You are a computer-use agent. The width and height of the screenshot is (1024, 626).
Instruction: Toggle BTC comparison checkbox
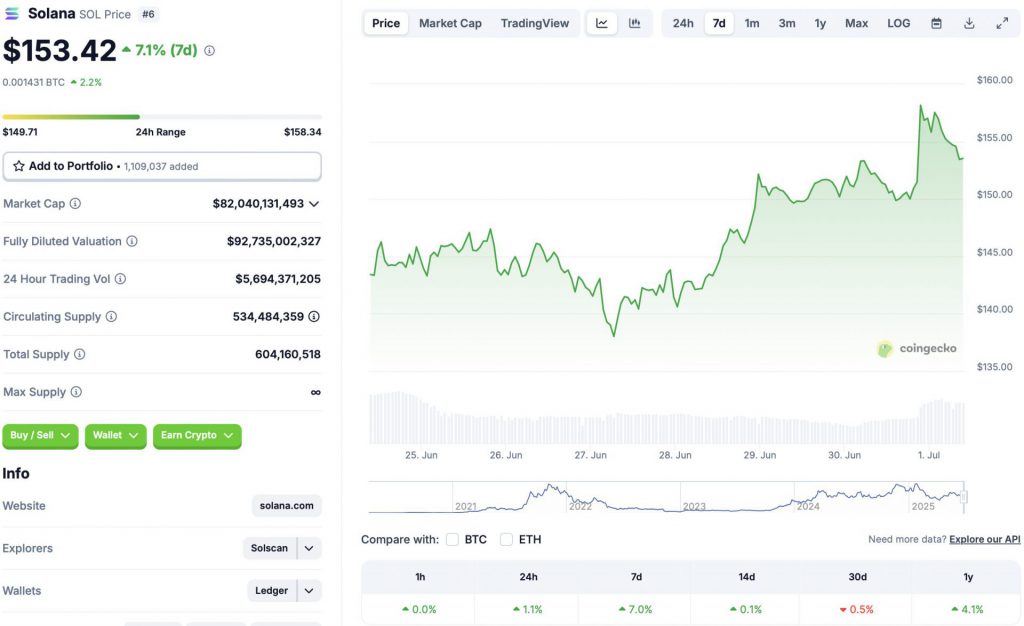pyautogui.click(x=452, y=540)
